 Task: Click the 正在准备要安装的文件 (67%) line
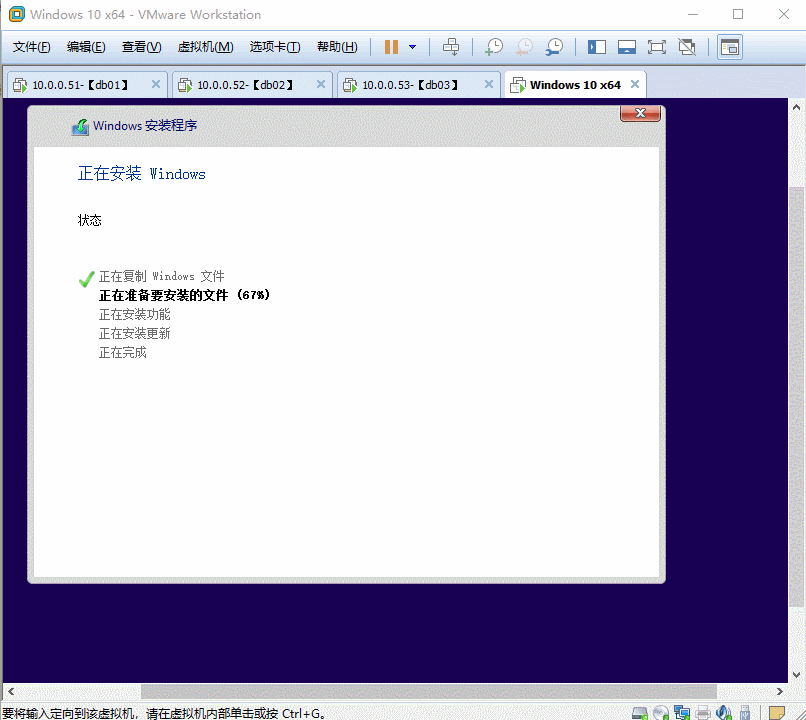coord(184,296)
